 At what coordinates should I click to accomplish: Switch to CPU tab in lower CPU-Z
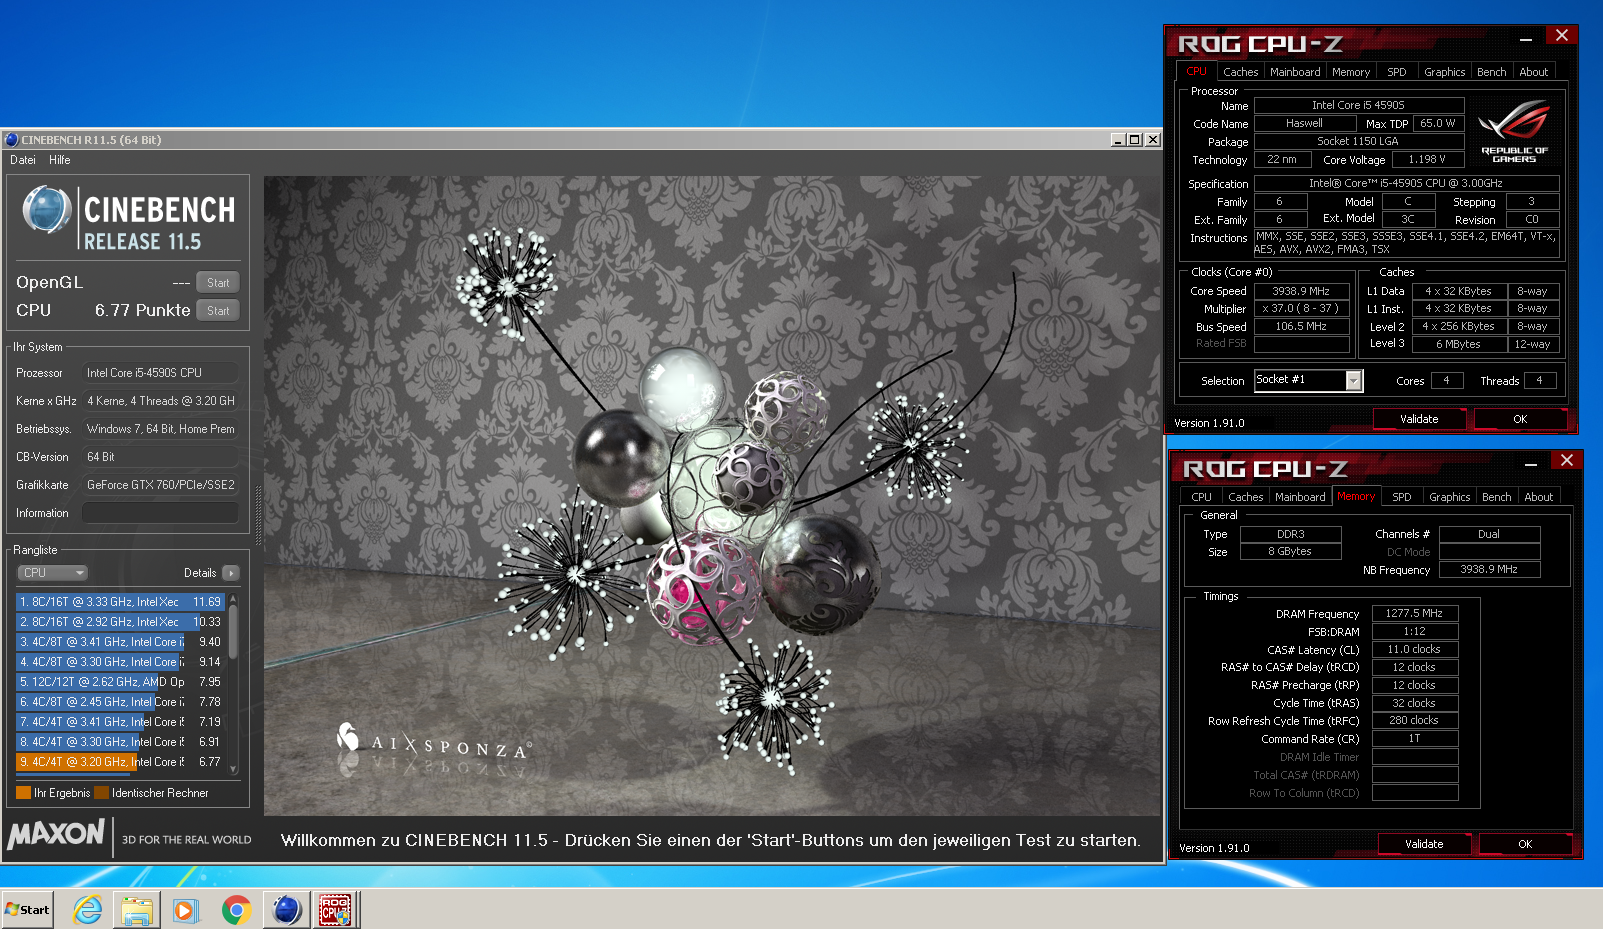pos(1201,497)
